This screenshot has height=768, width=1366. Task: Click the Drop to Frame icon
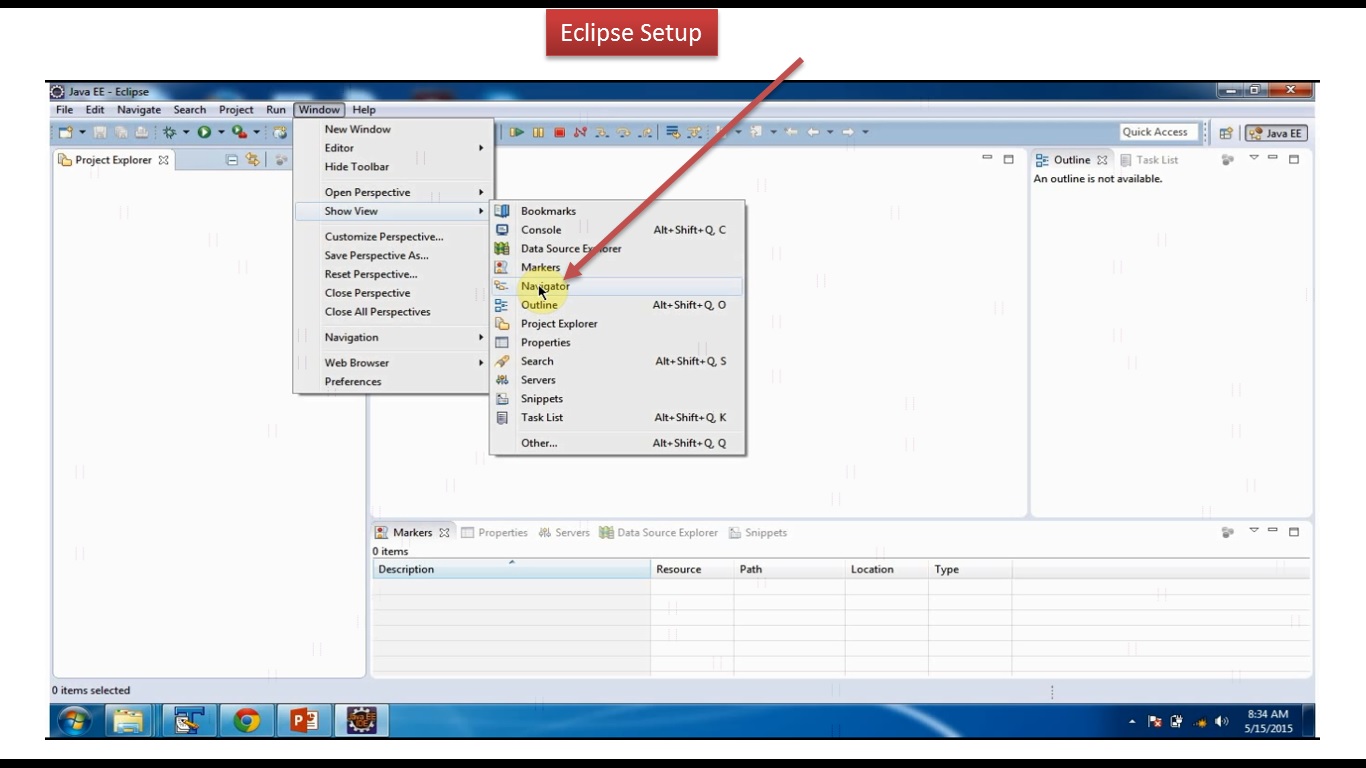click(x=673, y=132)
